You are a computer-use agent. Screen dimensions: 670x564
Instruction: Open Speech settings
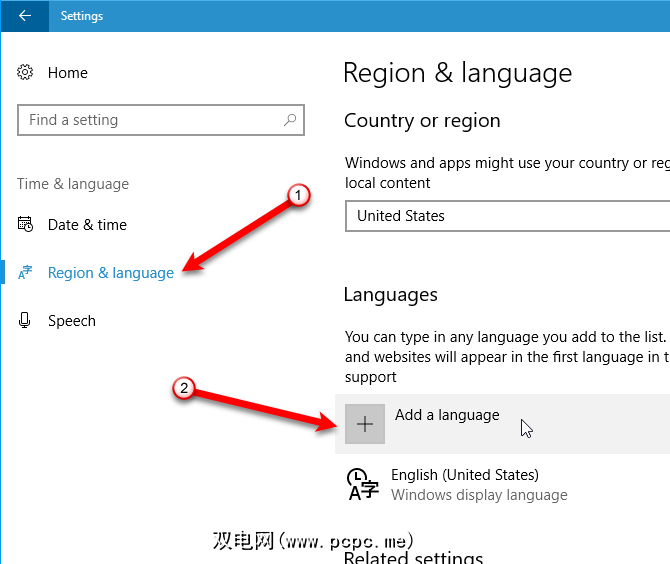pos(72,321)
